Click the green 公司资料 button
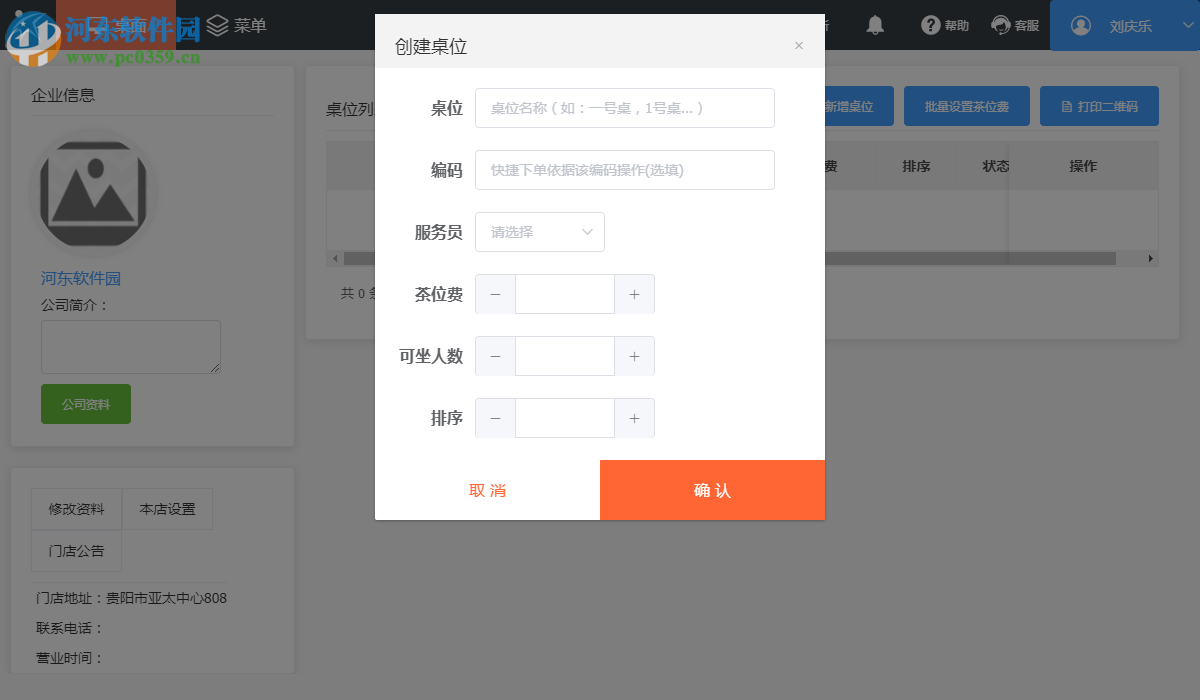The width and height of the screenshot is (1200, 700). [85, 403]
